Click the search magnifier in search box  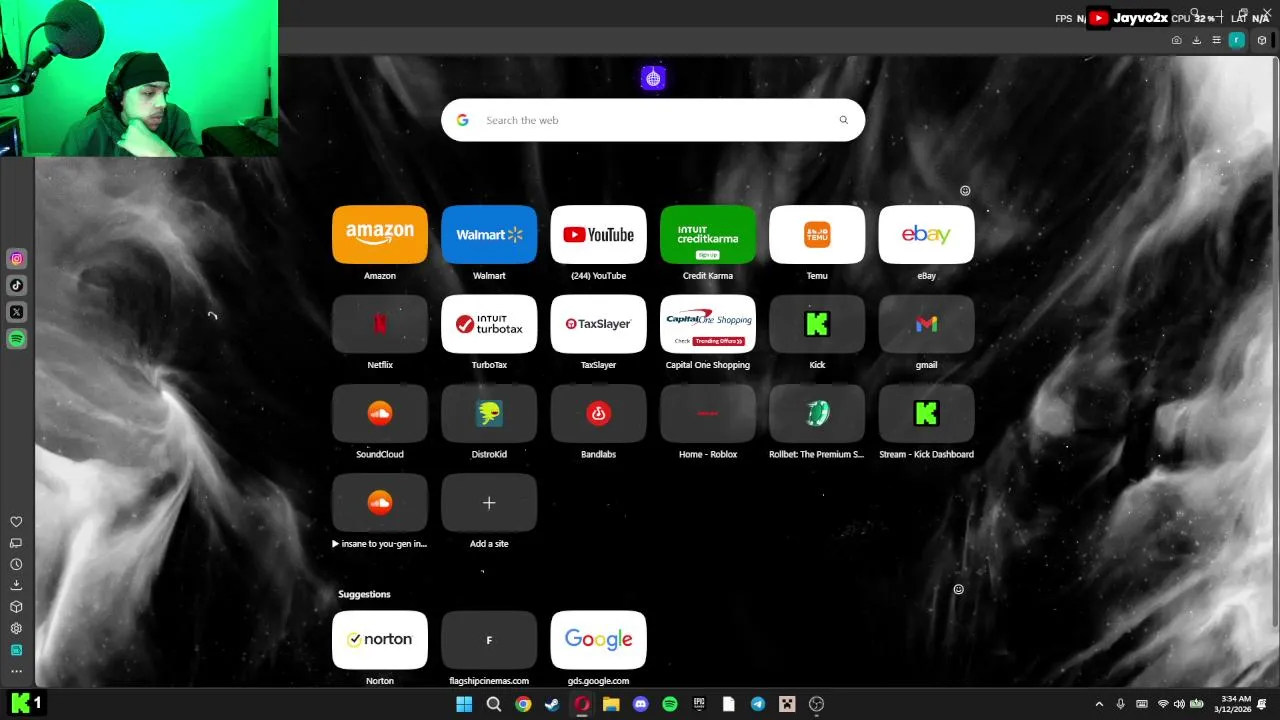coord(843,120)
